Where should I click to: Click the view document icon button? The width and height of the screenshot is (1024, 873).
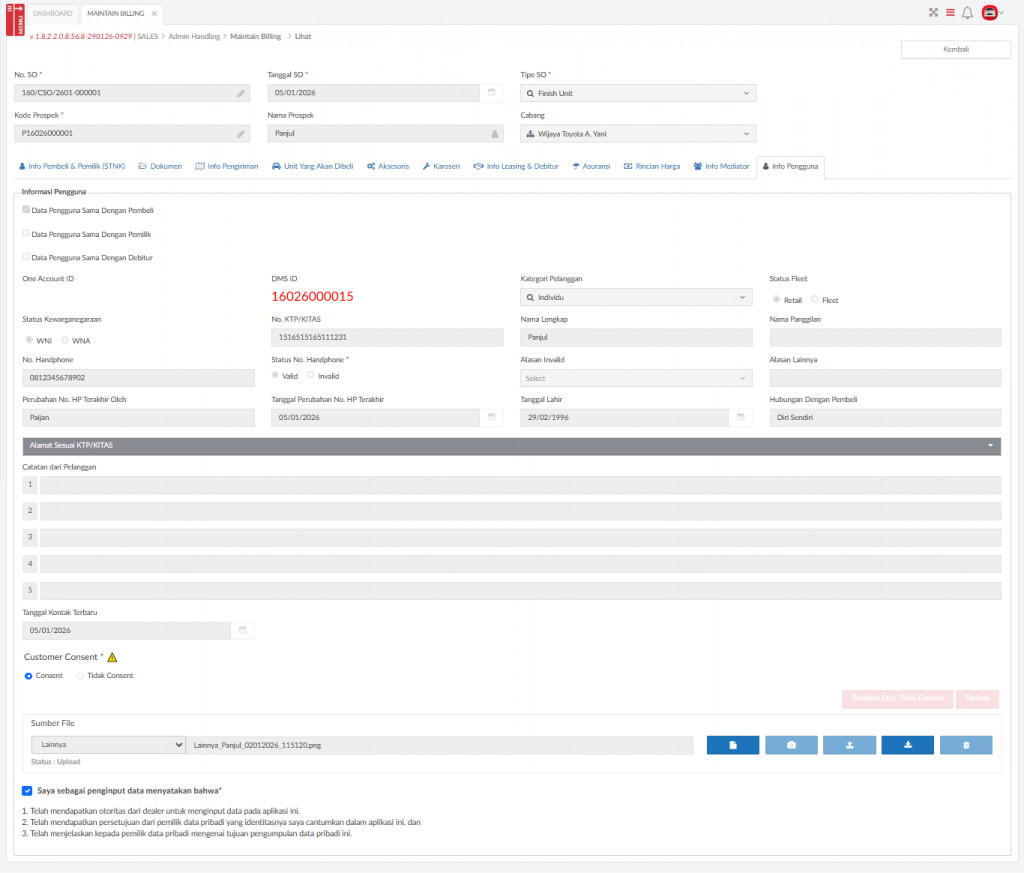(733, 745)
